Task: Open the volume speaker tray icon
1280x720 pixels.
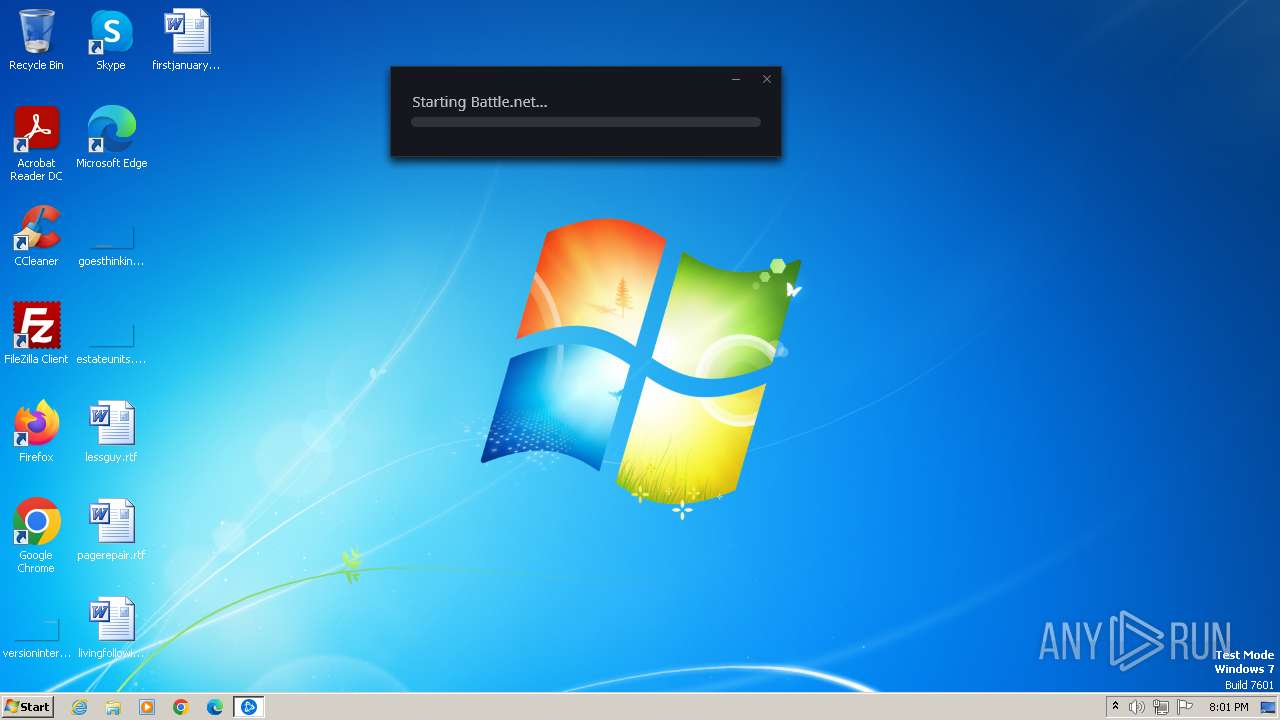Action: [1137, 707]
